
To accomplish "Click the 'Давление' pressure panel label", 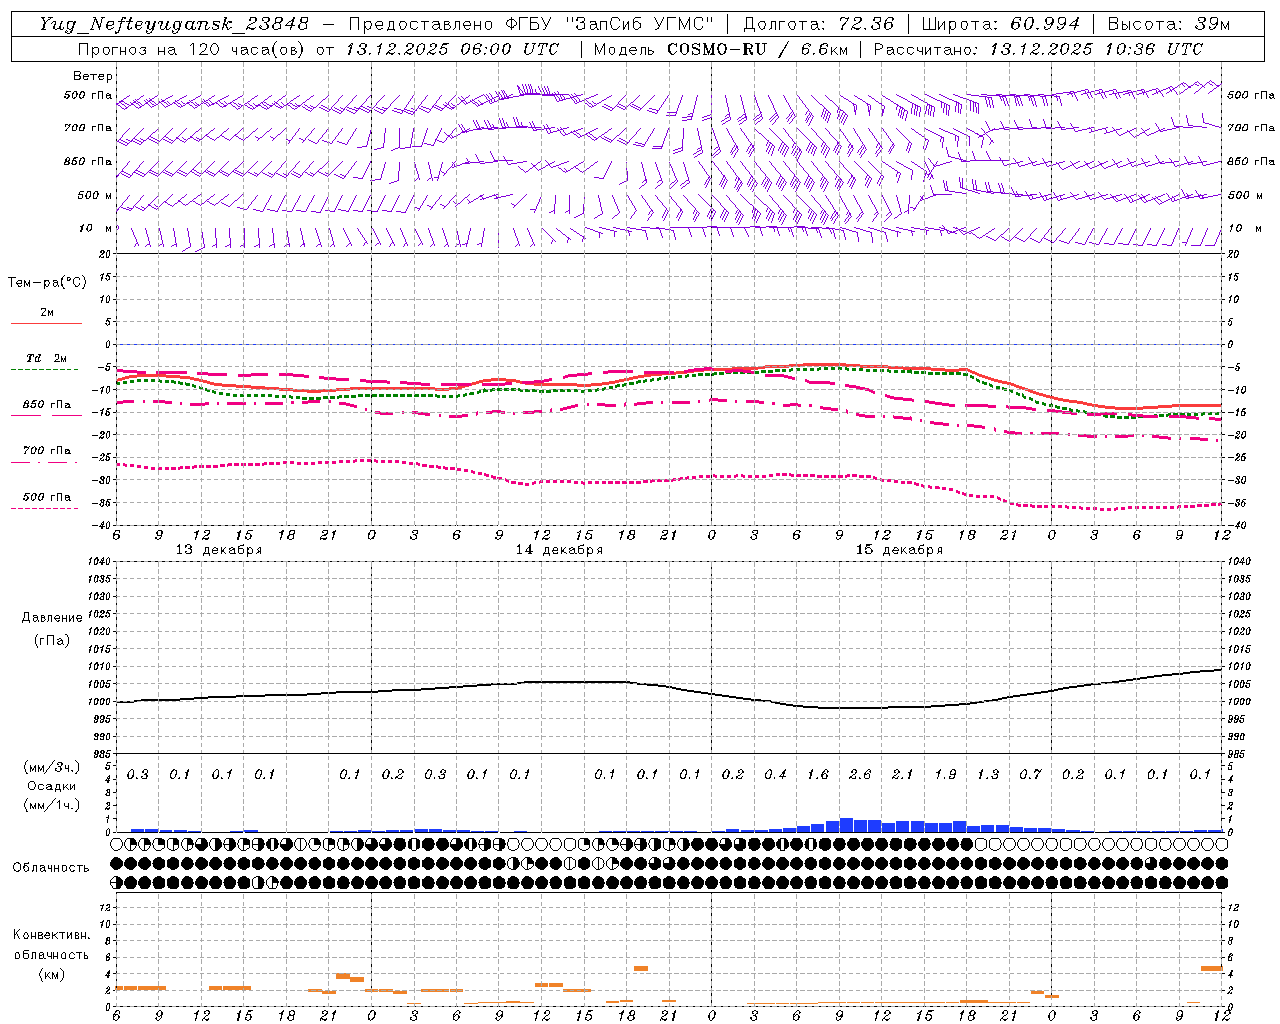I will click(51, 618).
